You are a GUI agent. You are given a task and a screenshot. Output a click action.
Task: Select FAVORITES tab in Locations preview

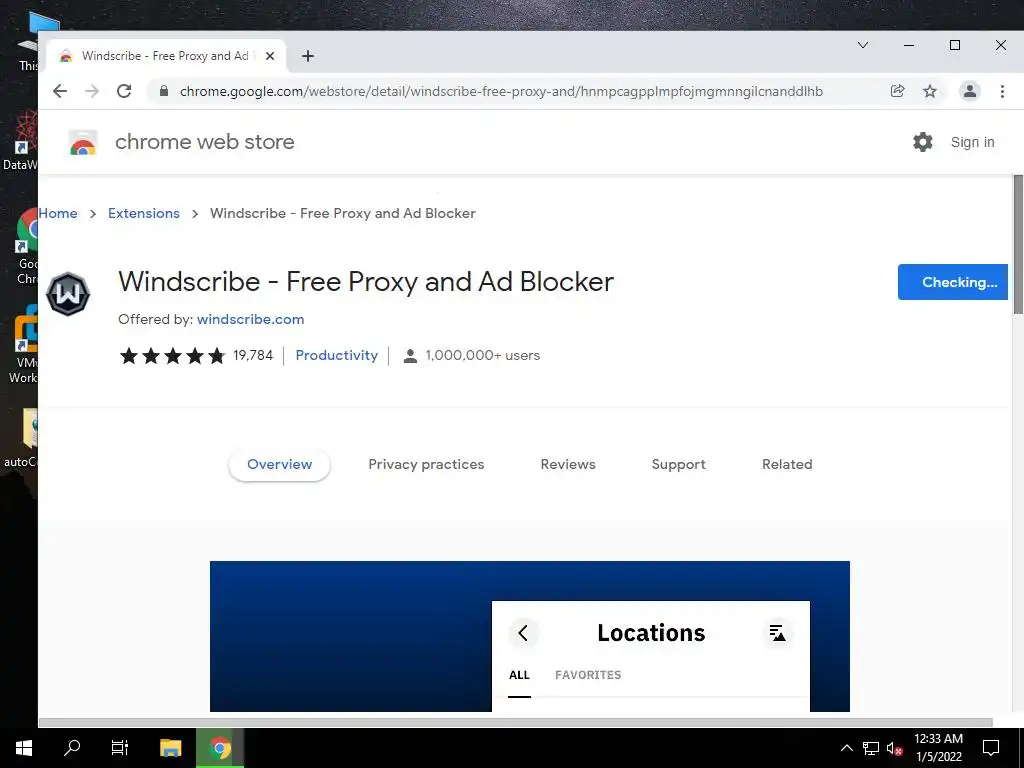point(588,675)
